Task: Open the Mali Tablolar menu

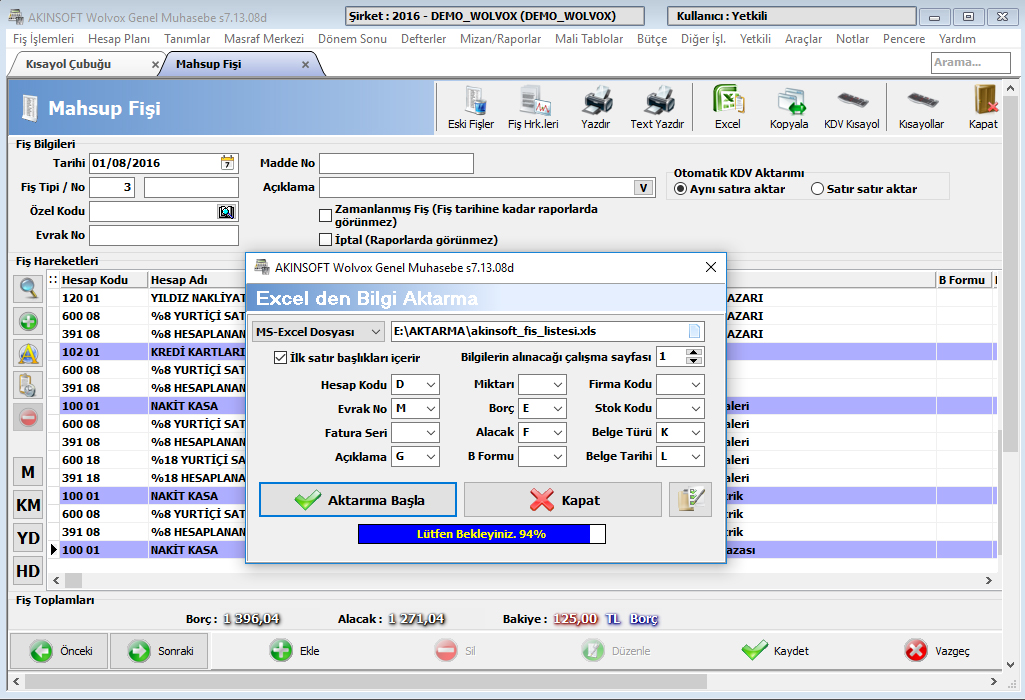Action: (x=589, y=39)
